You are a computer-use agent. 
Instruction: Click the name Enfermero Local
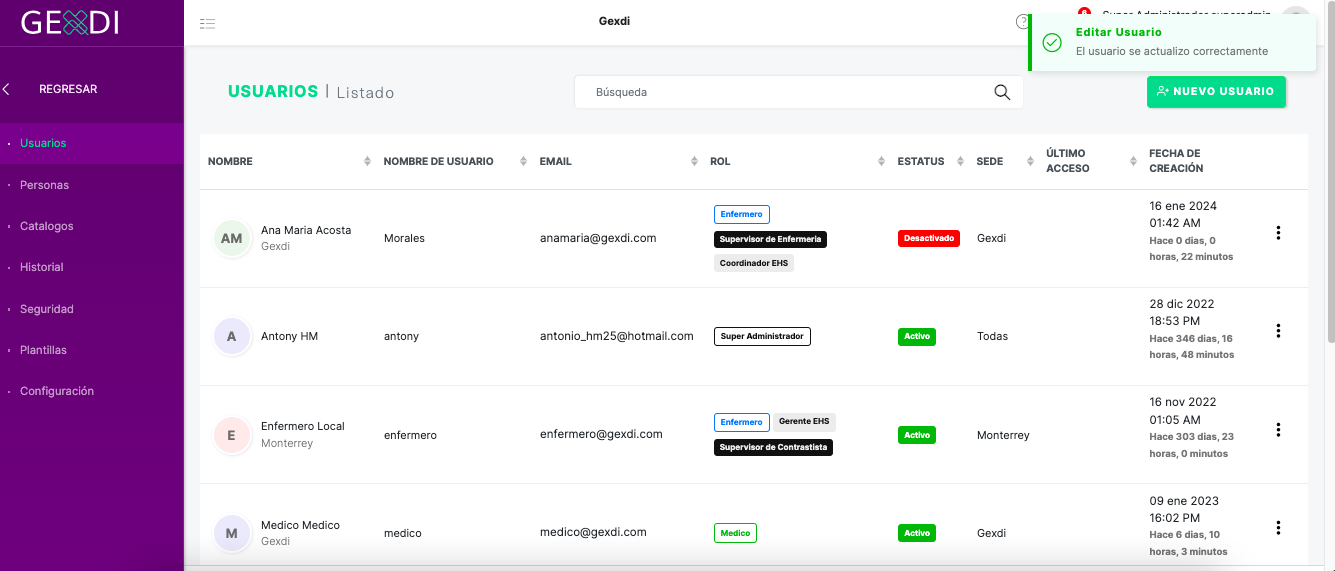(303, 426)
